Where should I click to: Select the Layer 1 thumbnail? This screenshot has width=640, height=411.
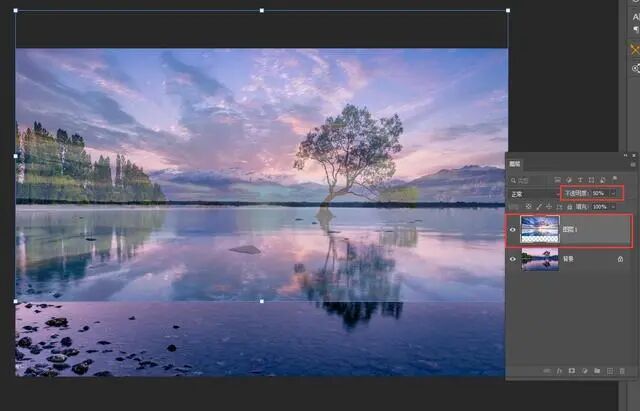point(540,229)
